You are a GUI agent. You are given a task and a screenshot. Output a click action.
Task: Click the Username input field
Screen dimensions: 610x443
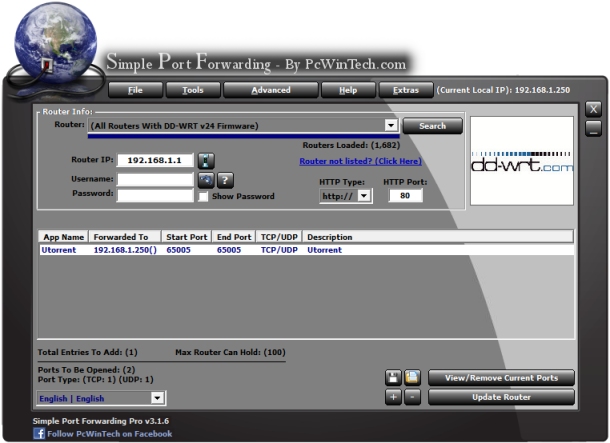[155, 180]
